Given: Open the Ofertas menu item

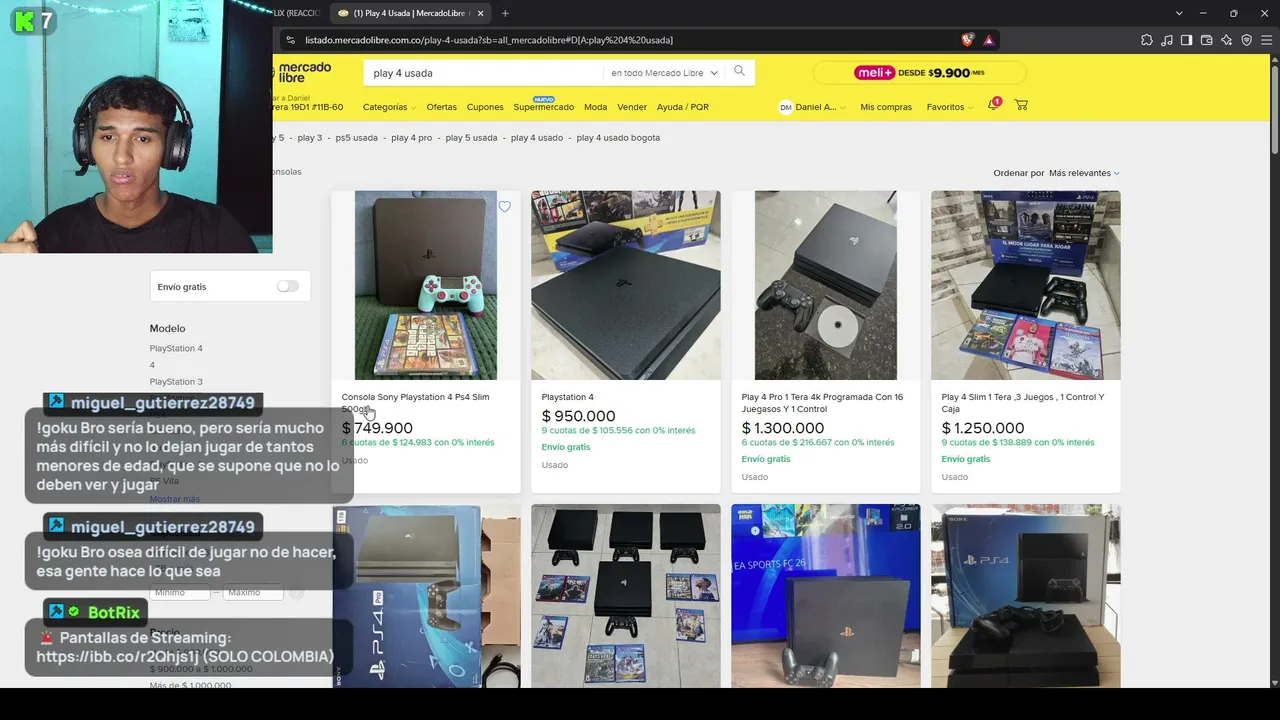Looking at the screenshot, I should tap(441, 107).
